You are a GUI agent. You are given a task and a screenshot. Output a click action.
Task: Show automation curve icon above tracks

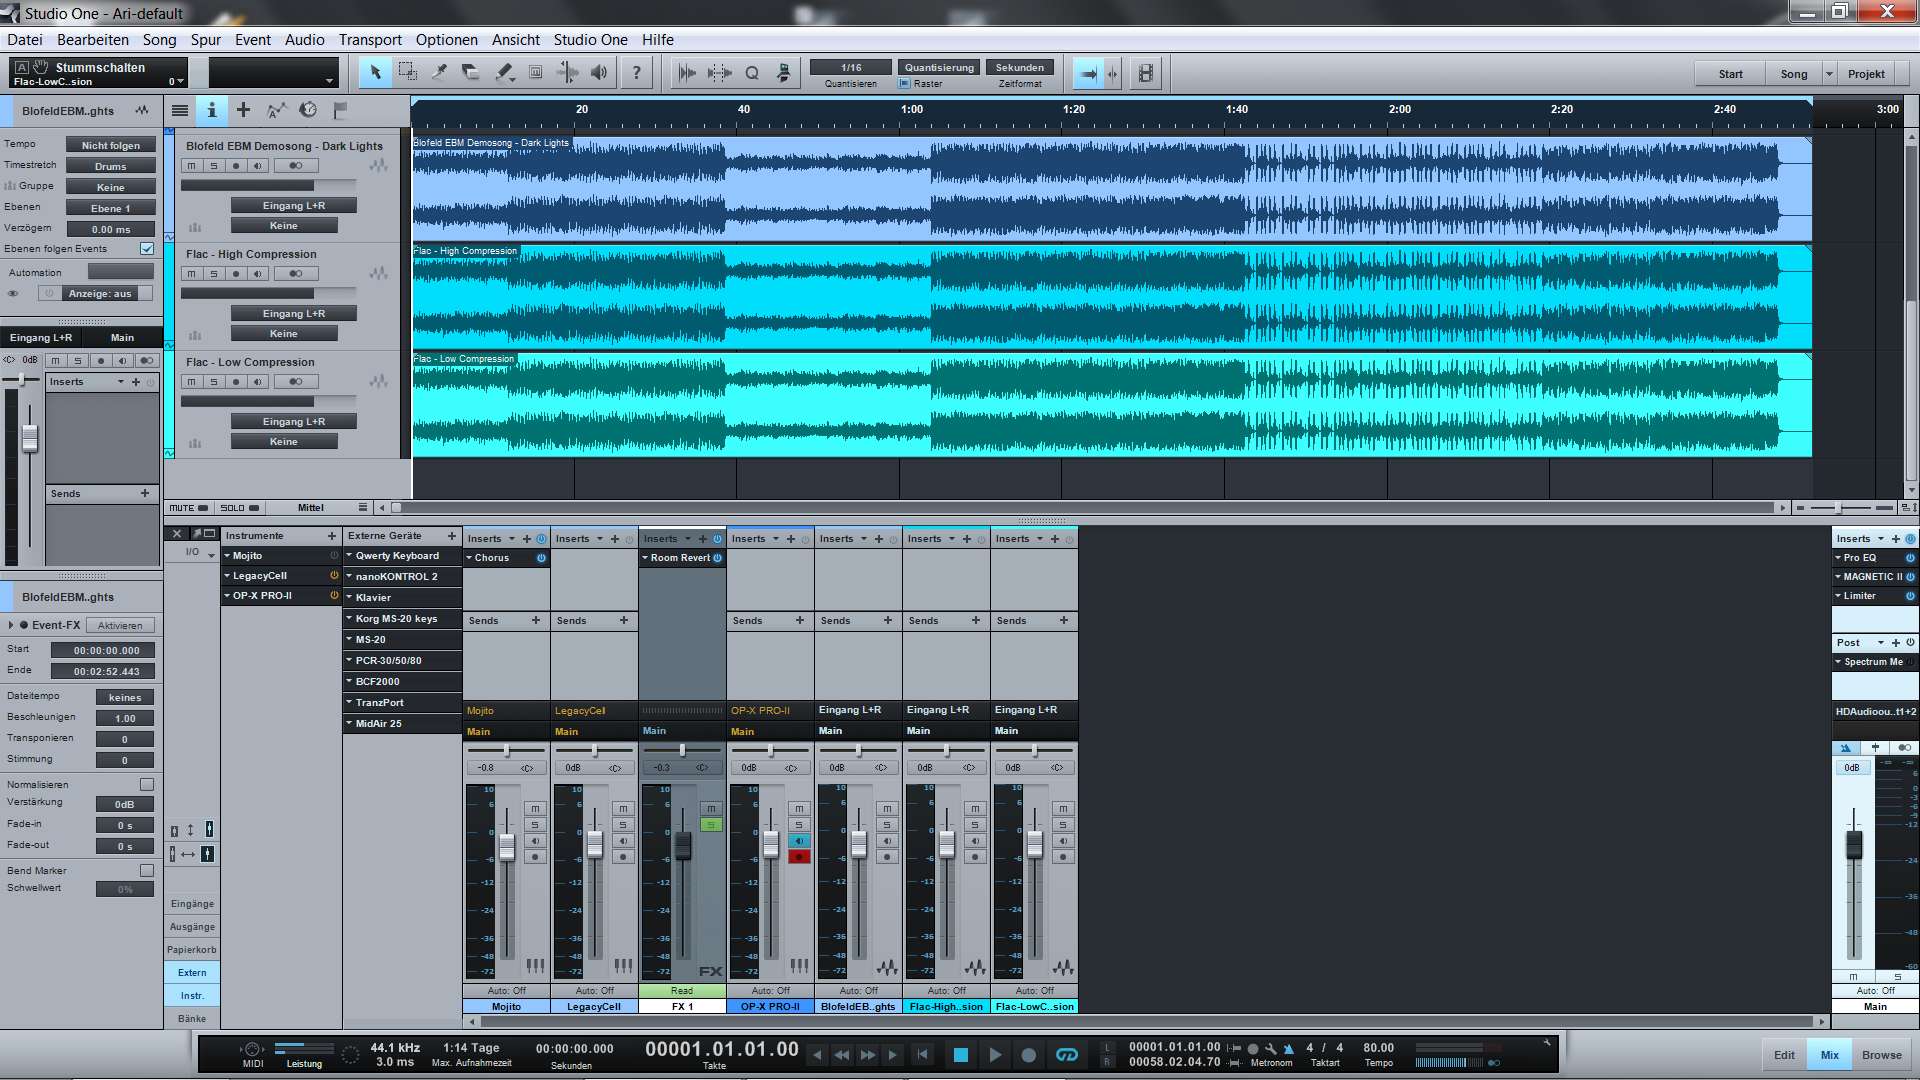pyautogui.click(x=276, y=111)
